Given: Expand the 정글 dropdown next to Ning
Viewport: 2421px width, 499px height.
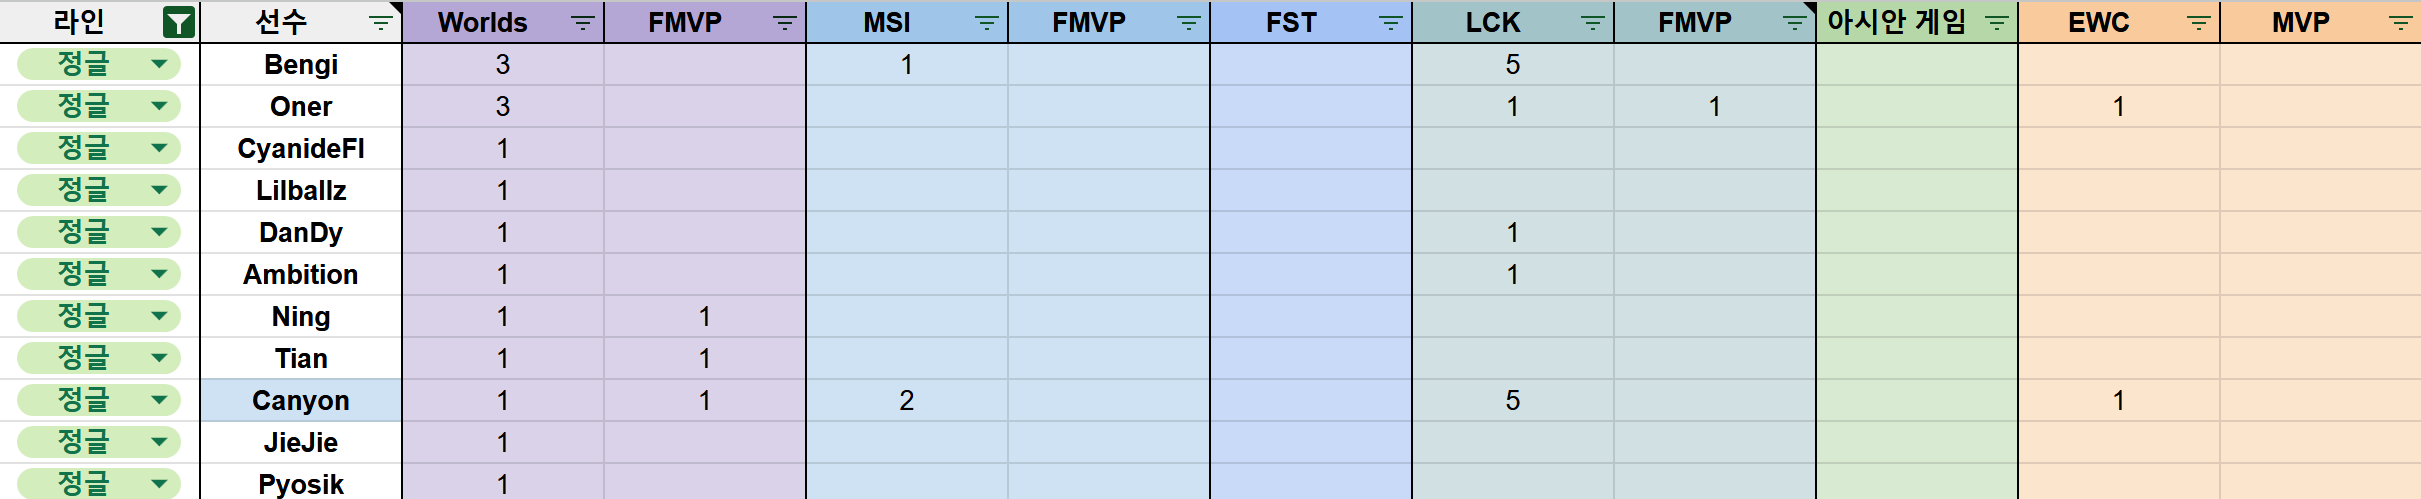Looking at the screenshot, I should 159,316.
